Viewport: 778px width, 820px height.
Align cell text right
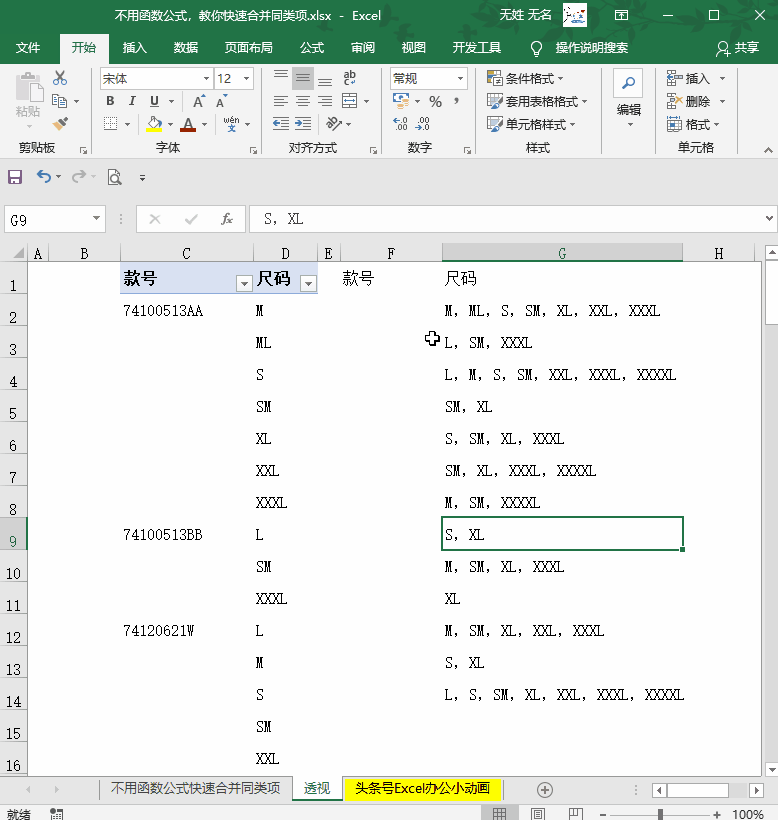[325, 101]
